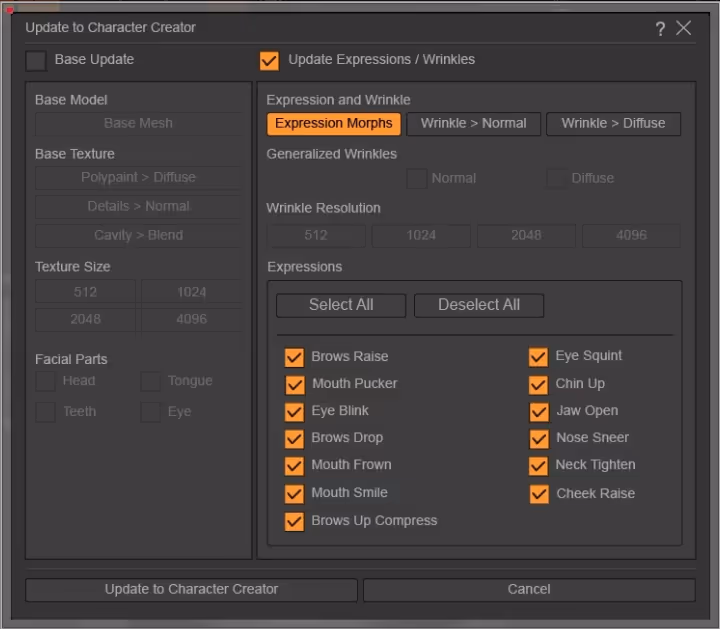Cancel the update dialog
The image size is (720, 629).
tap(529, 590)
